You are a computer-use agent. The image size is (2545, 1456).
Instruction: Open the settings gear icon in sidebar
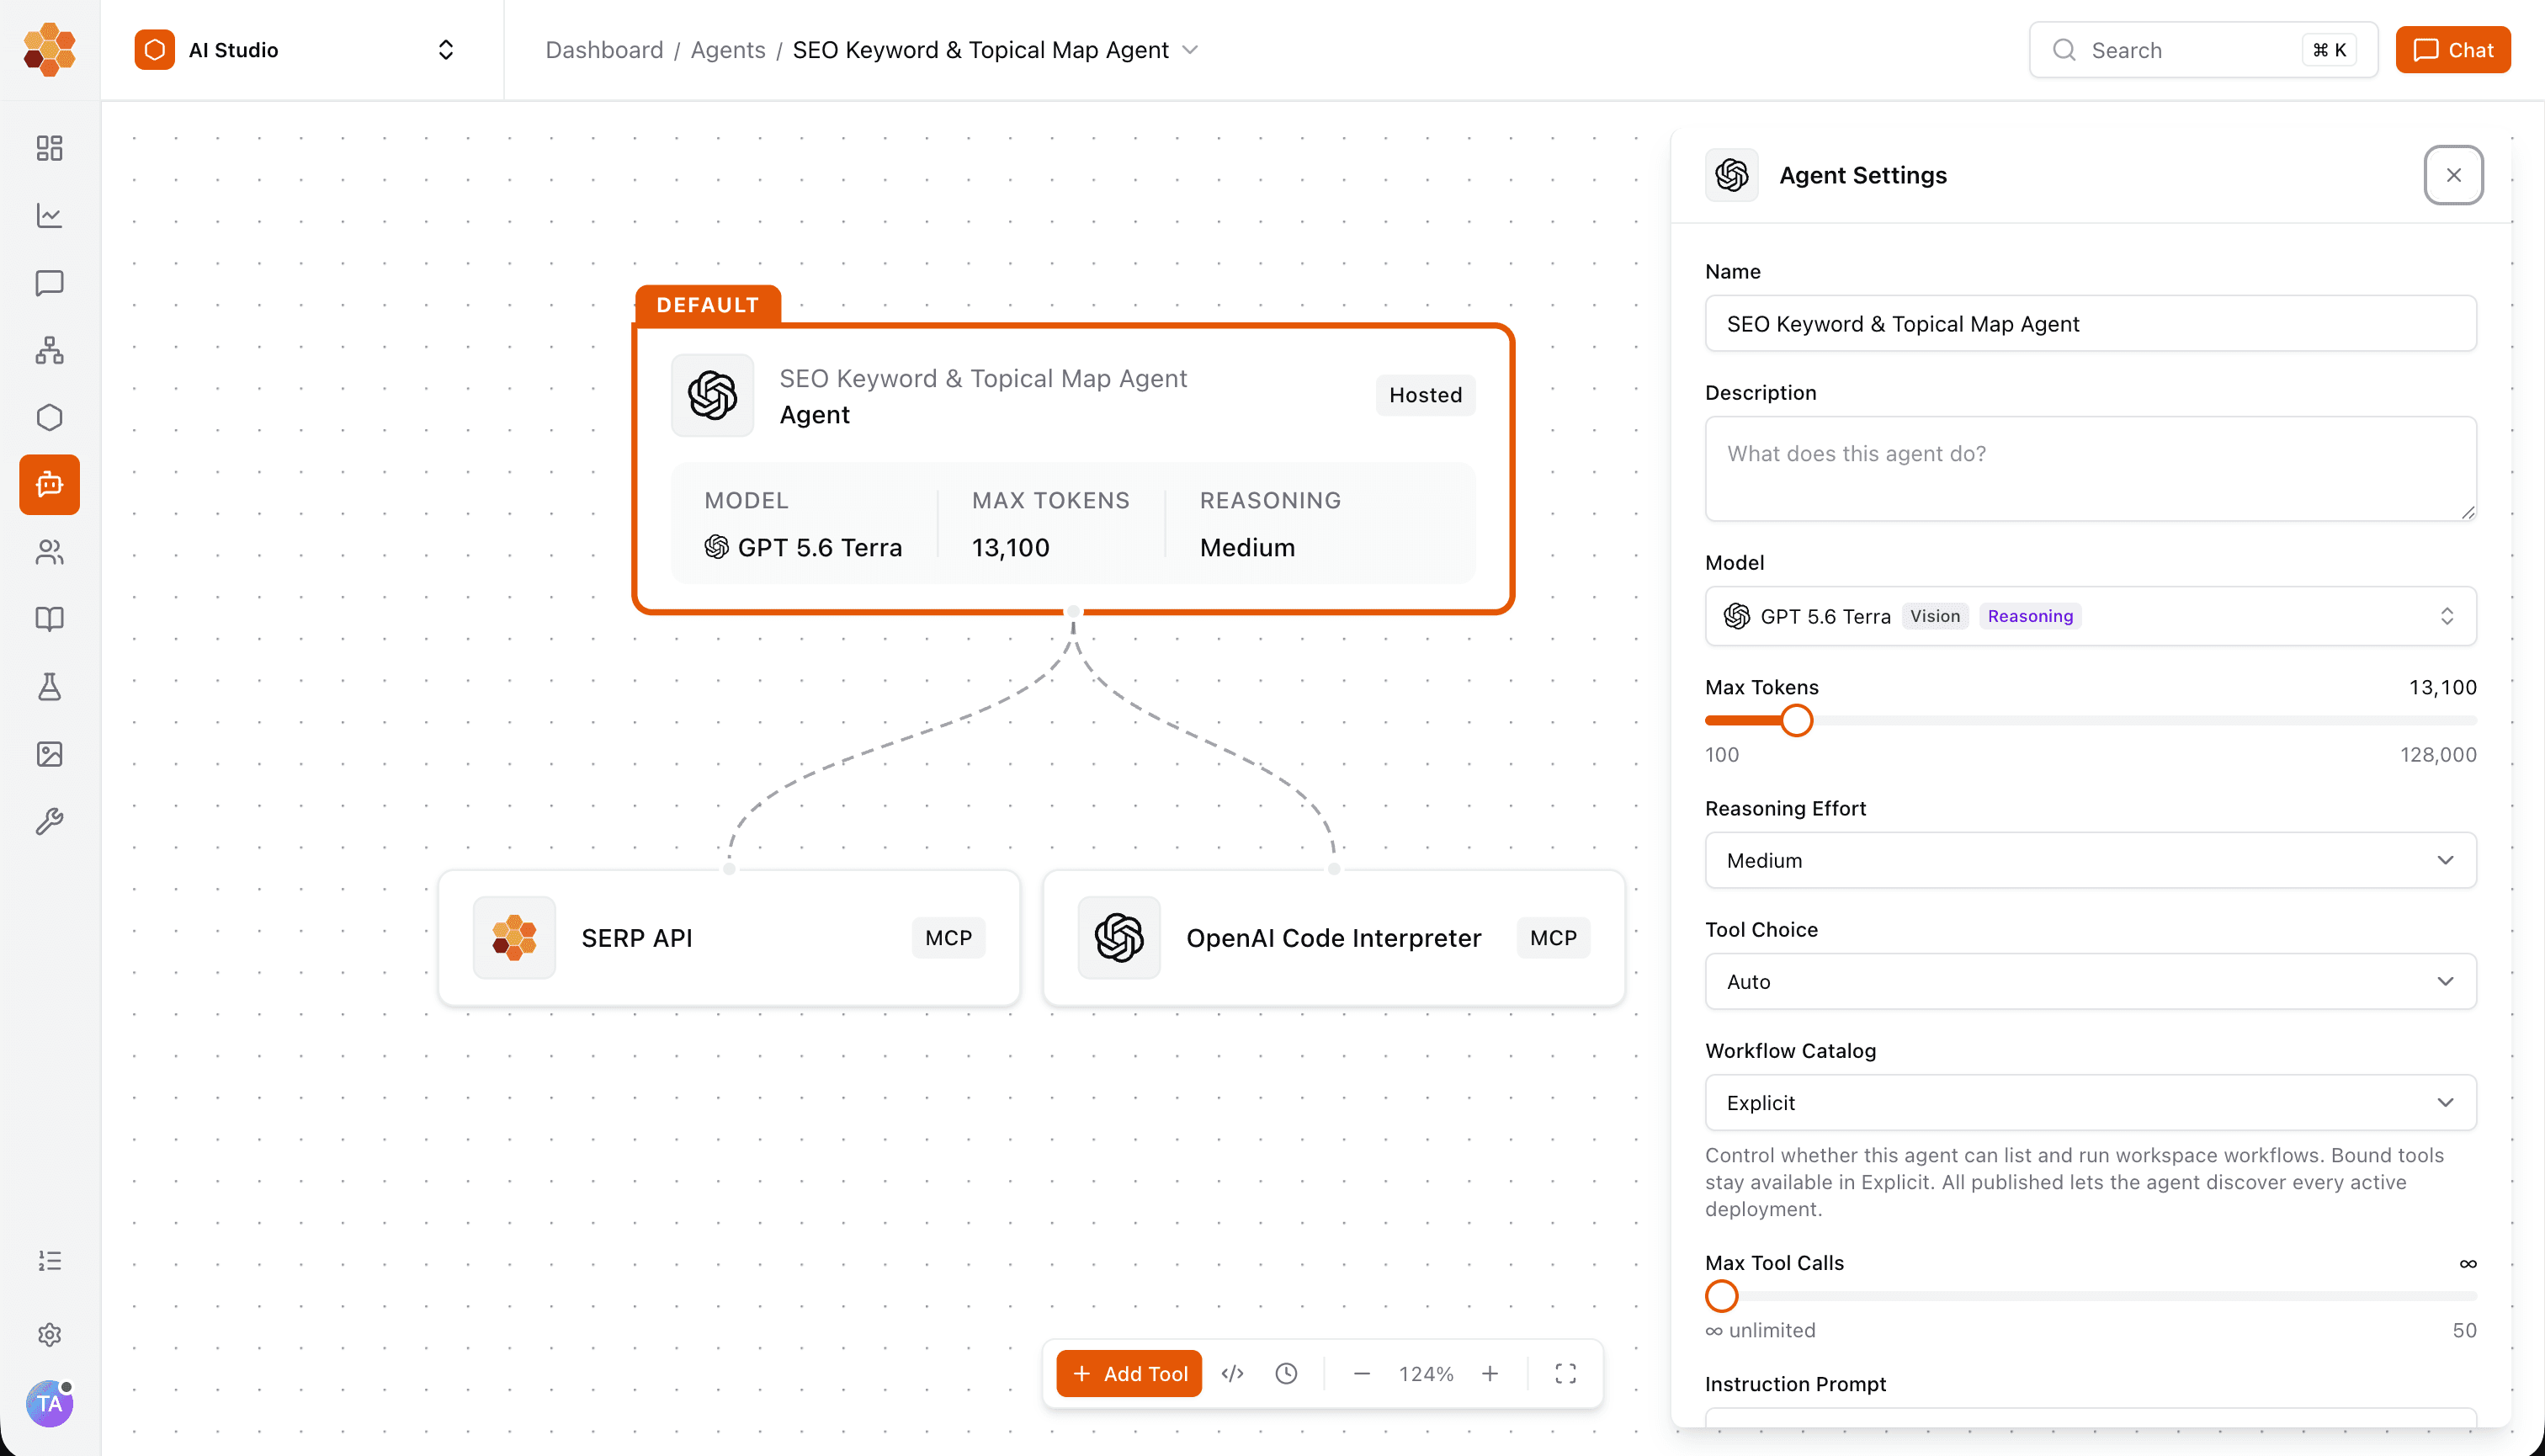(x=49, y=1335)
